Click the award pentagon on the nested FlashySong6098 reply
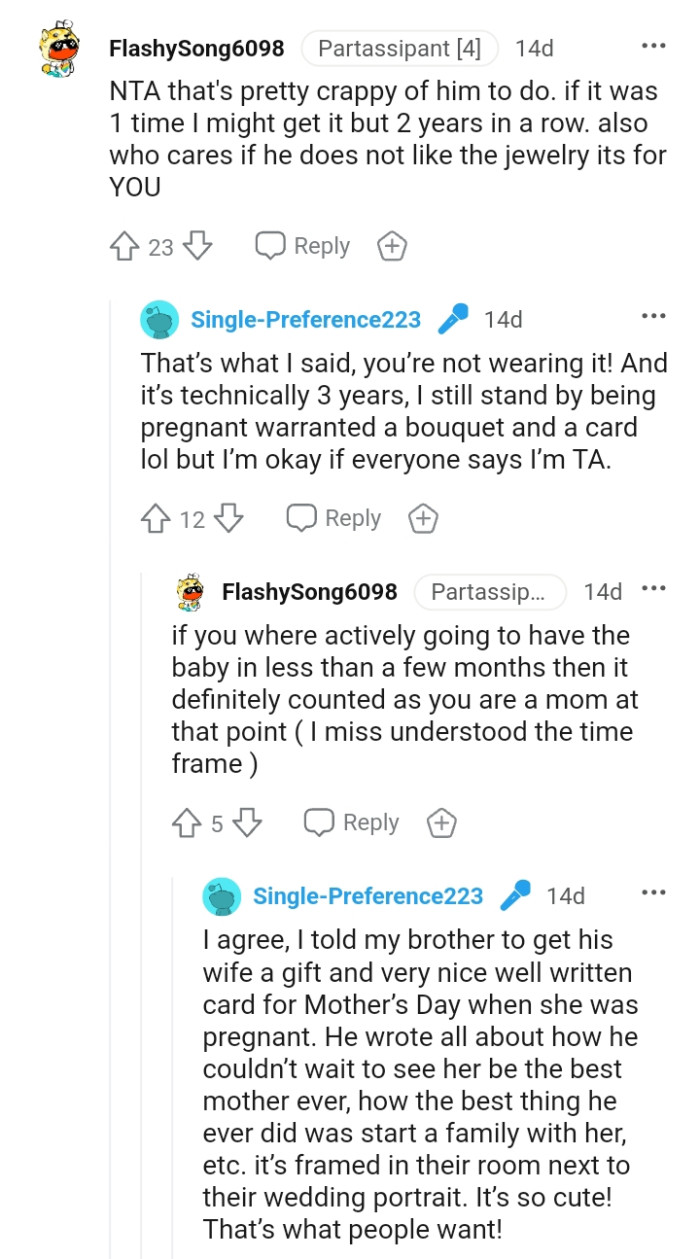Image resolution: width=700 pixels, height=1259 pixels. coord(440,822)
